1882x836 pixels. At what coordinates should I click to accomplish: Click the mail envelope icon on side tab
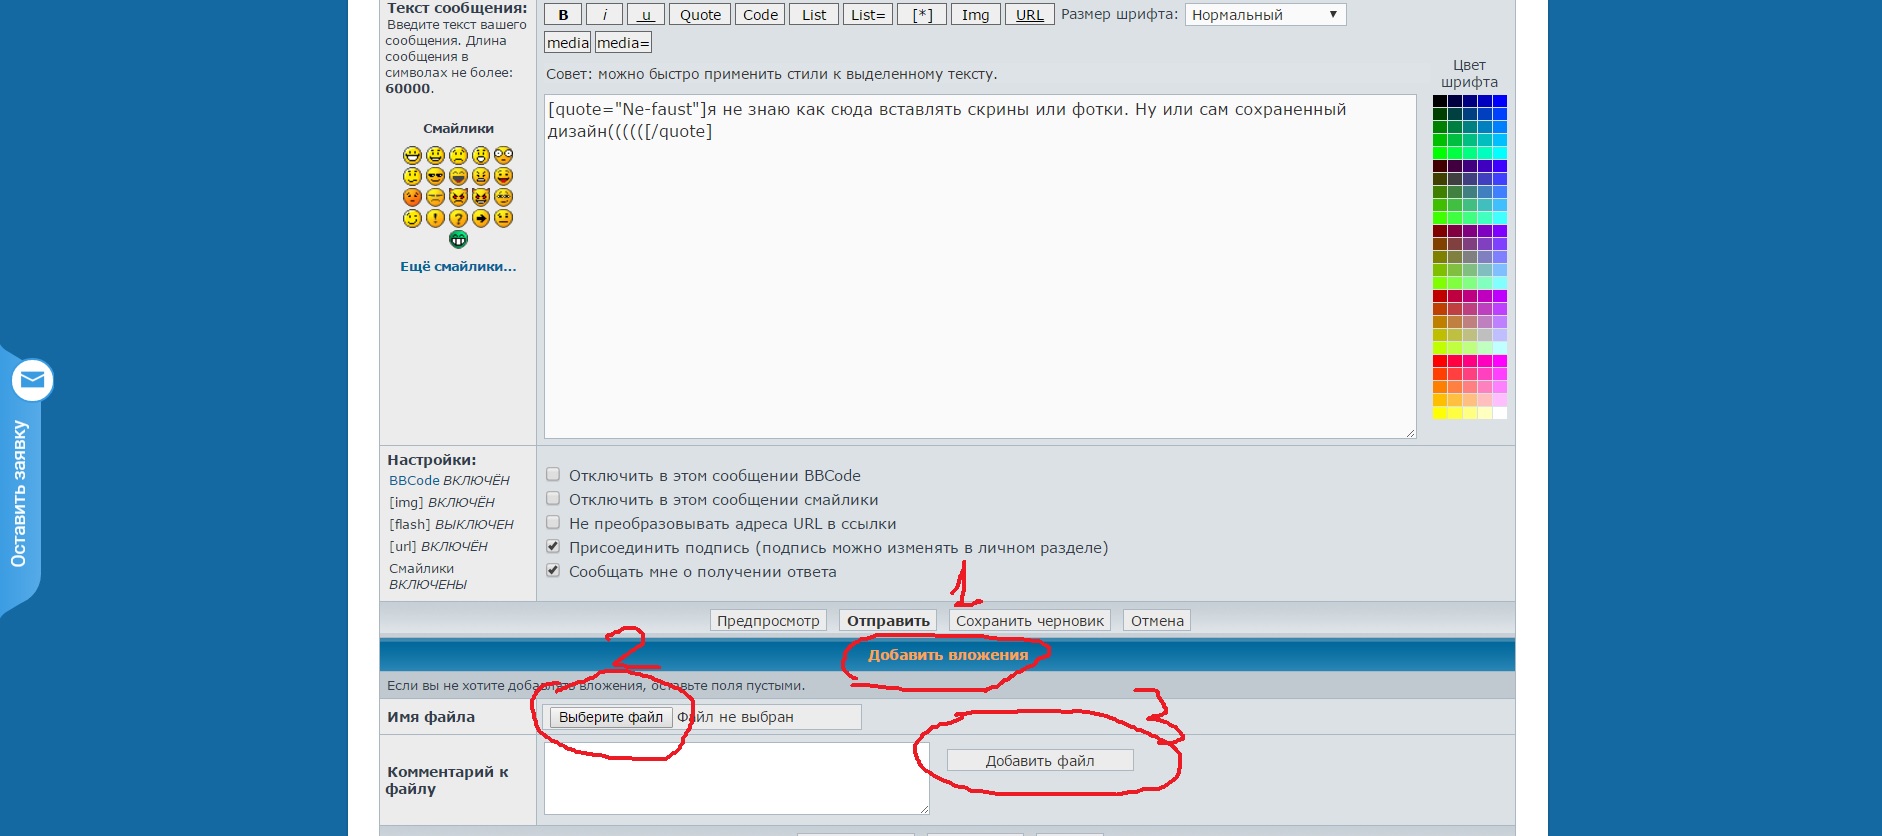[x=33, y=380]
